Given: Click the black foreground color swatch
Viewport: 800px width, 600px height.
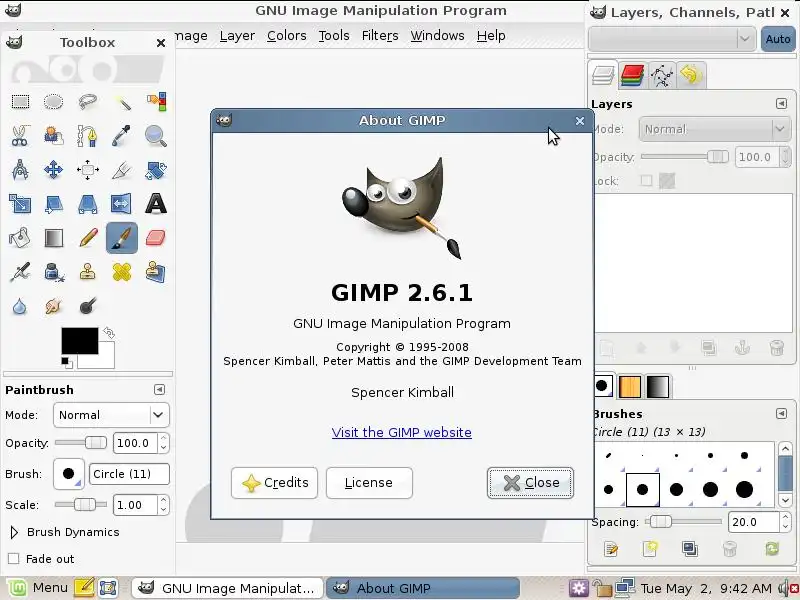Looking at the screenshot, I should click(80, 341).
